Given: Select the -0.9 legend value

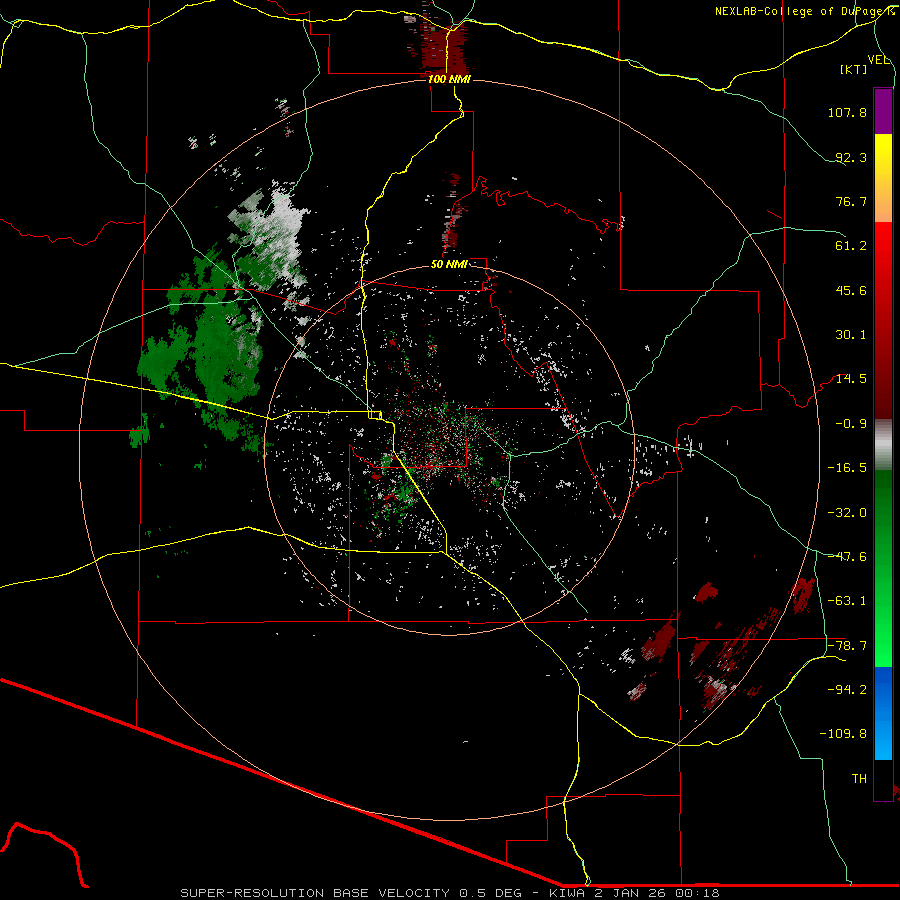Looking at the screenshot, I should (851, 424).
